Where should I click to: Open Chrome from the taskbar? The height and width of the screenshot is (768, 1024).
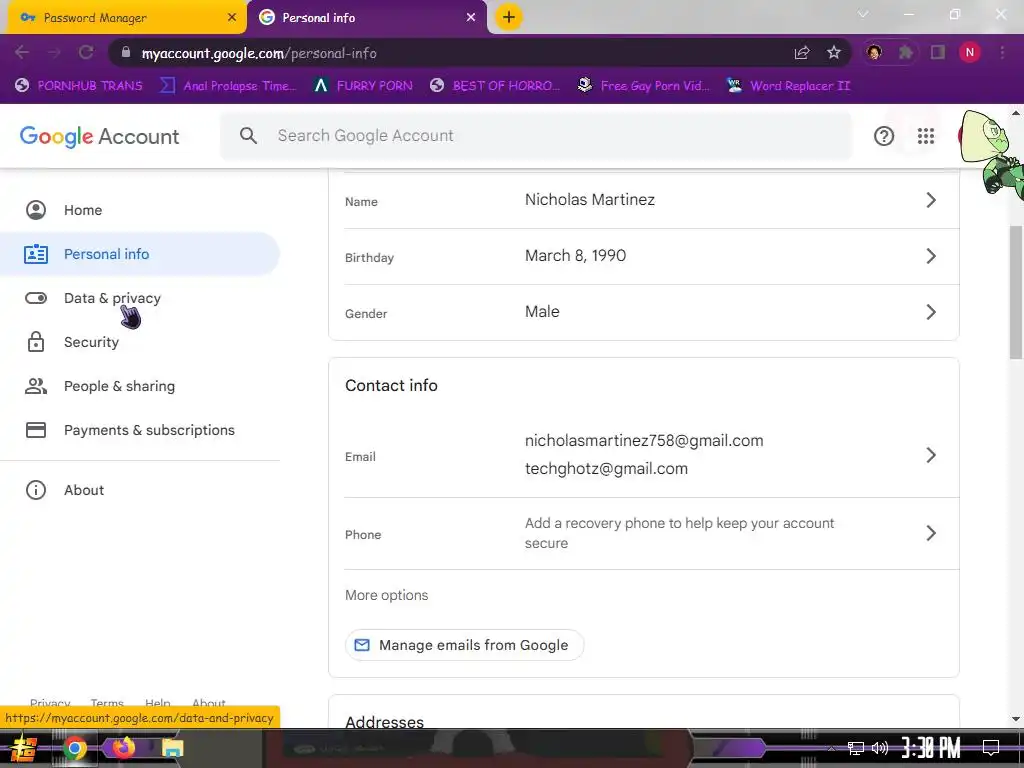click(x=74, y=748)
